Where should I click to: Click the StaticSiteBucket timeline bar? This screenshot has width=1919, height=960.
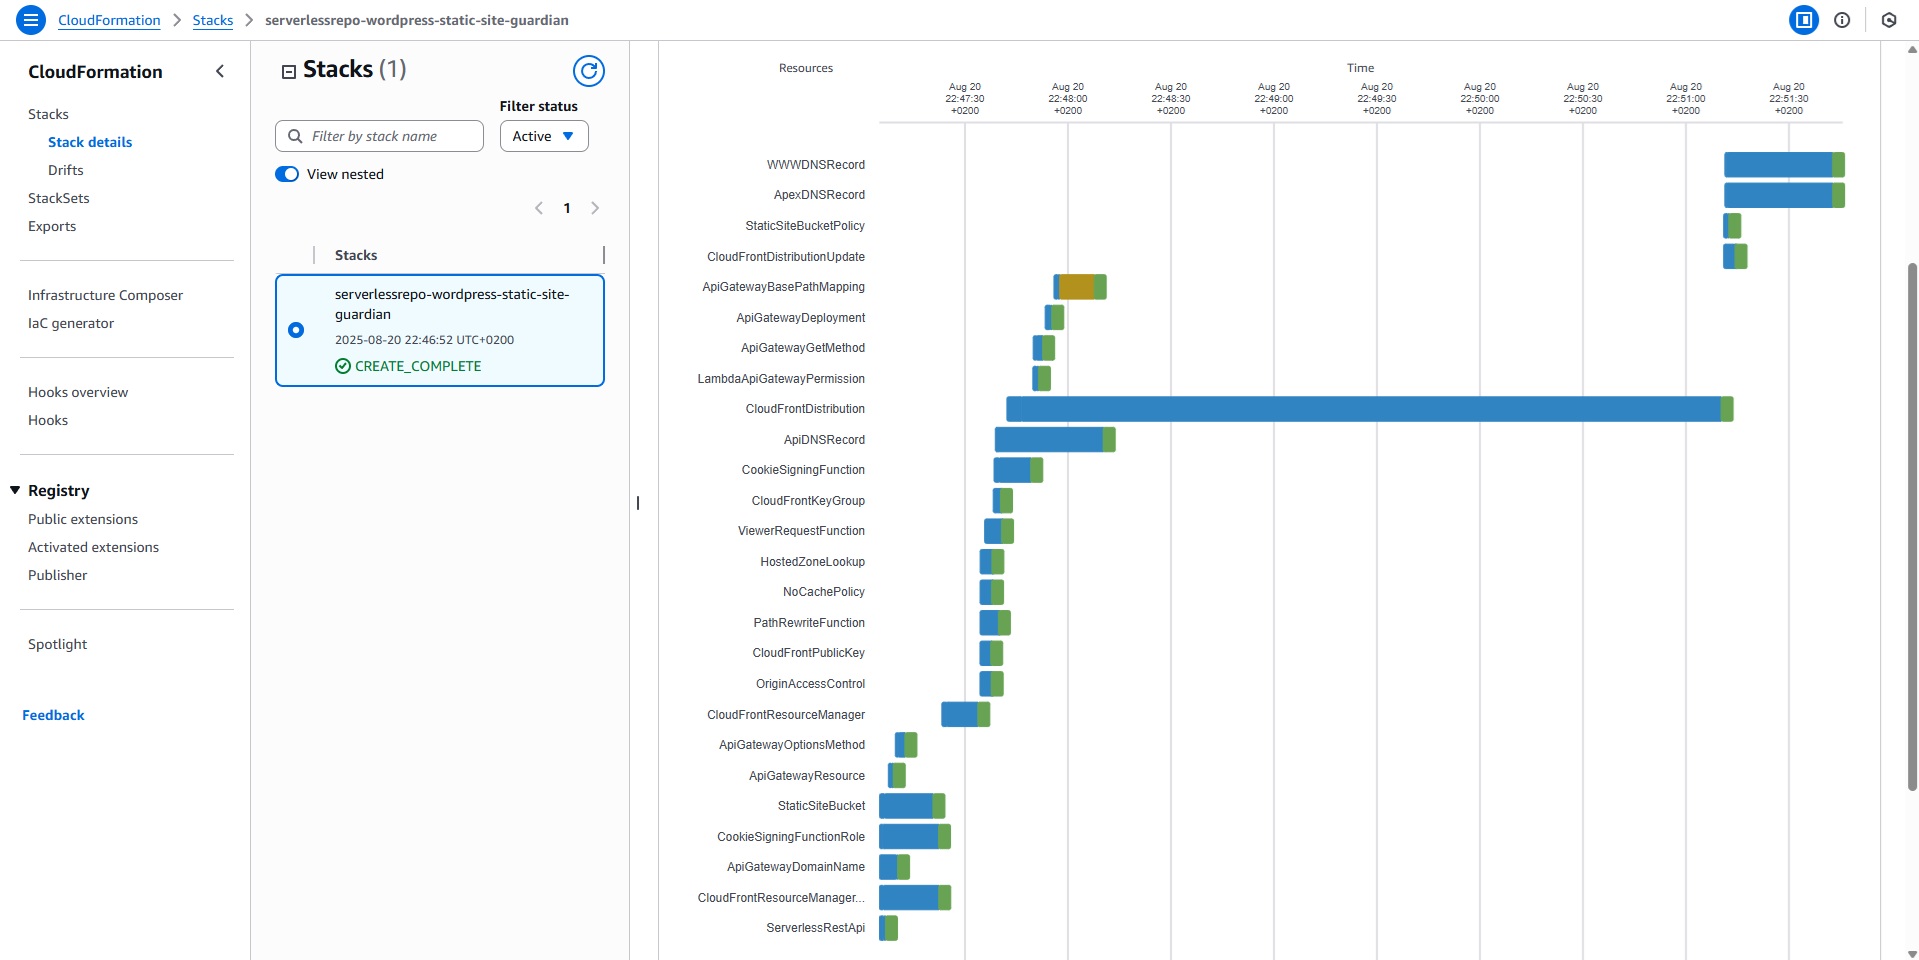pos(912,806)
